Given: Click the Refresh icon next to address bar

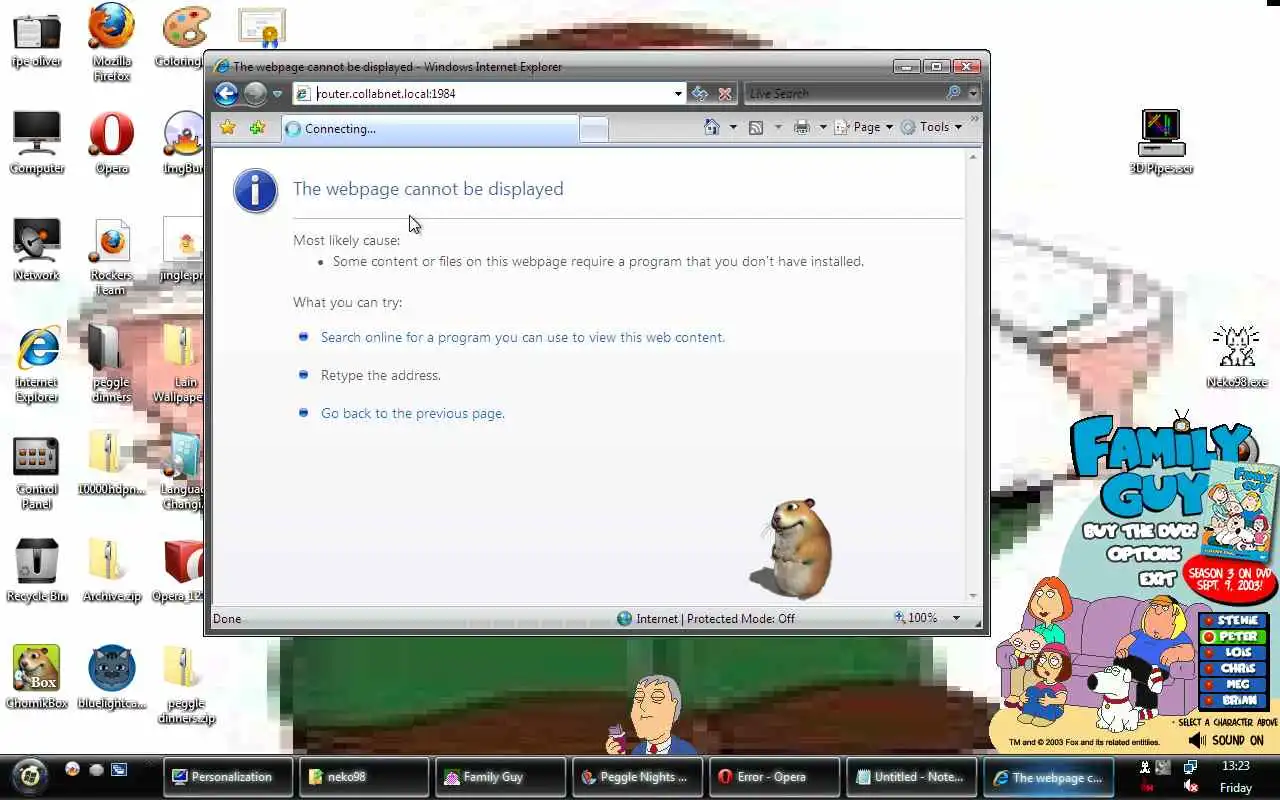Looking at the screenshot, I should 700,93.
